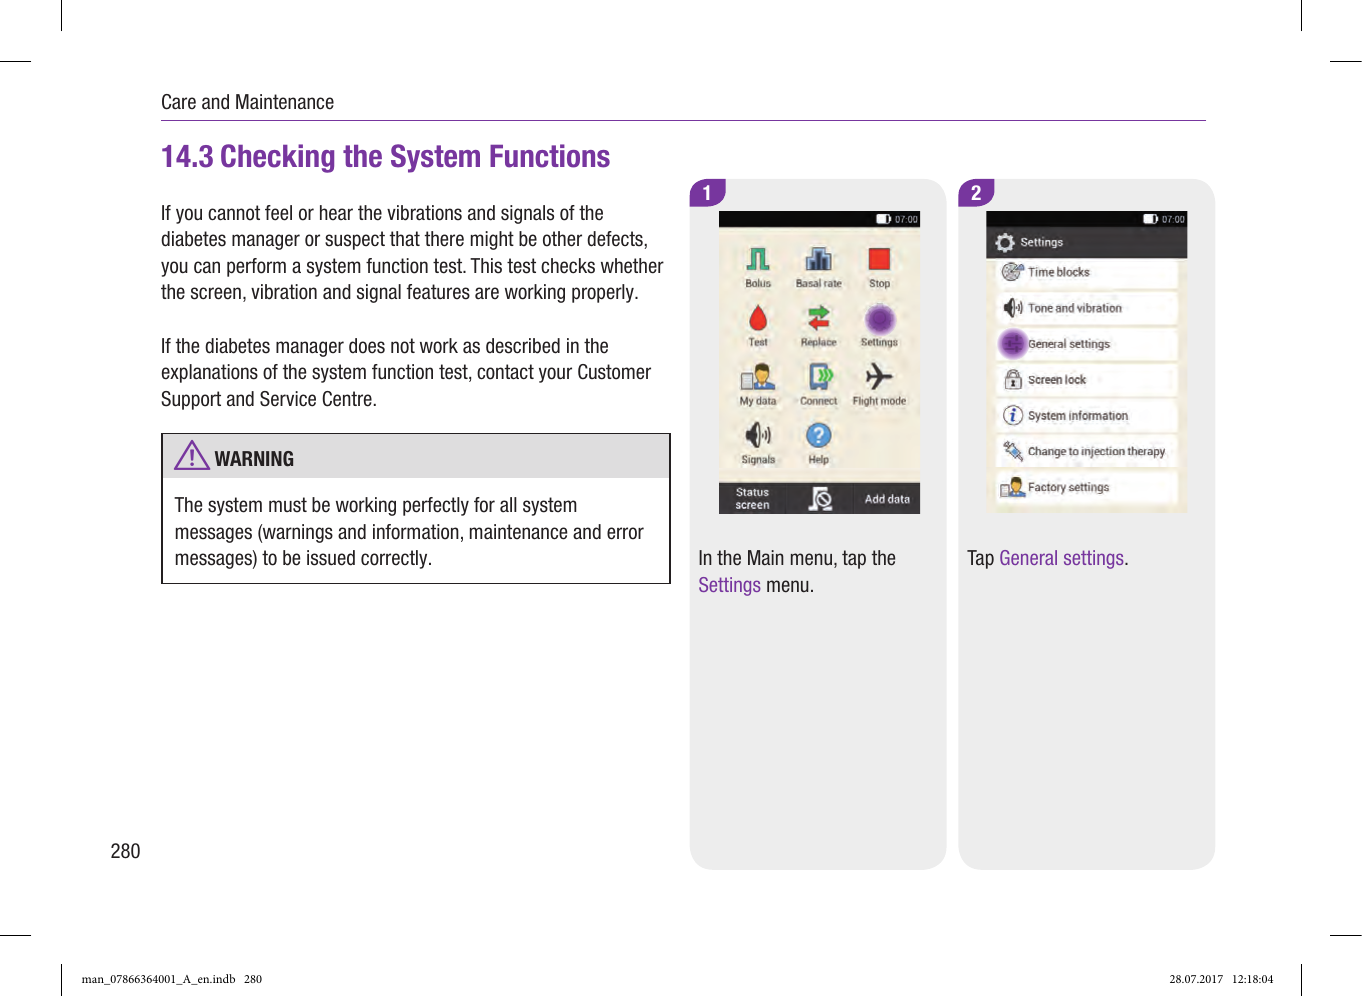
Task: Click the purple 'Settings' link text in step 1
Action: point(729,585)
